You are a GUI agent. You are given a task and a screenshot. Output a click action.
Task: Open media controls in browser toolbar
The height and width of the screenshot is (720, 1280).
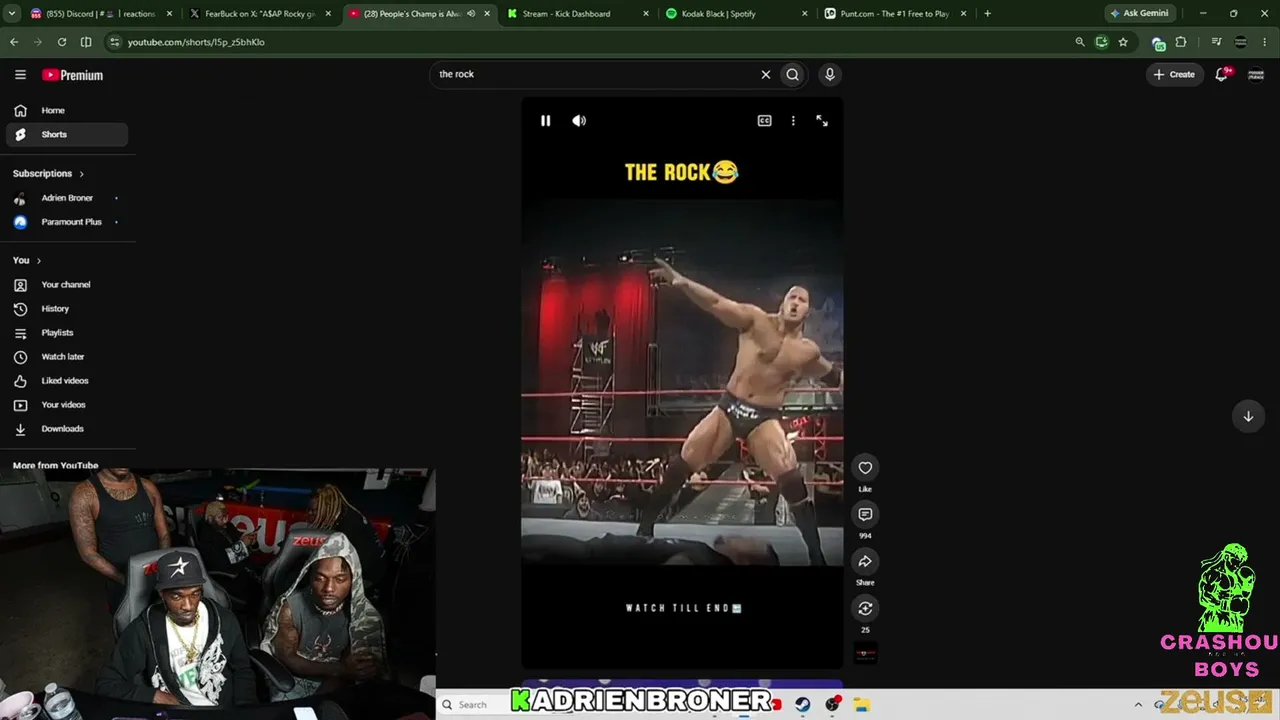point(1216,42)
